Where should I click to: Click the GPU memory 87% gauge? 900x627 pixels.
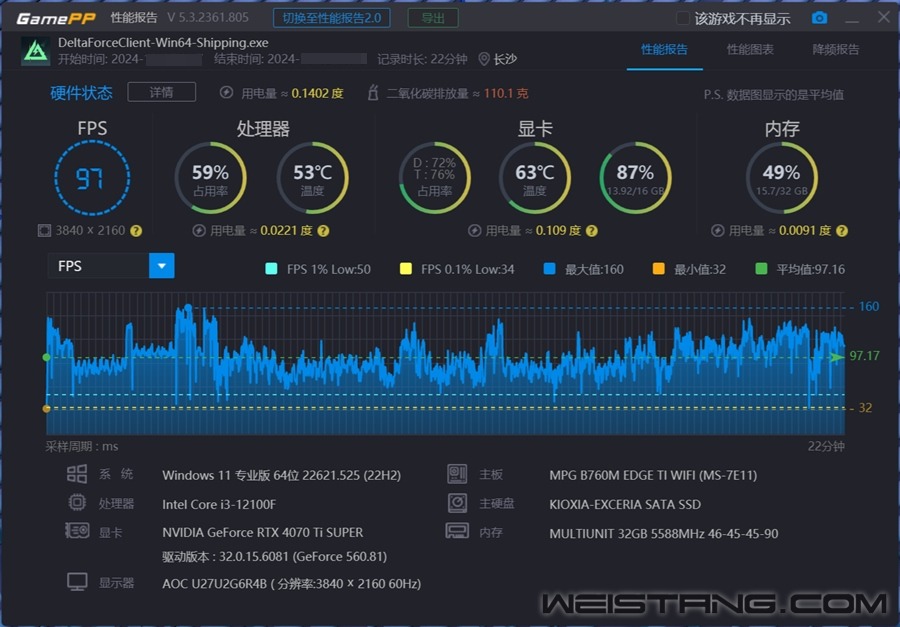pyautogui.click(x=635, y=178)
